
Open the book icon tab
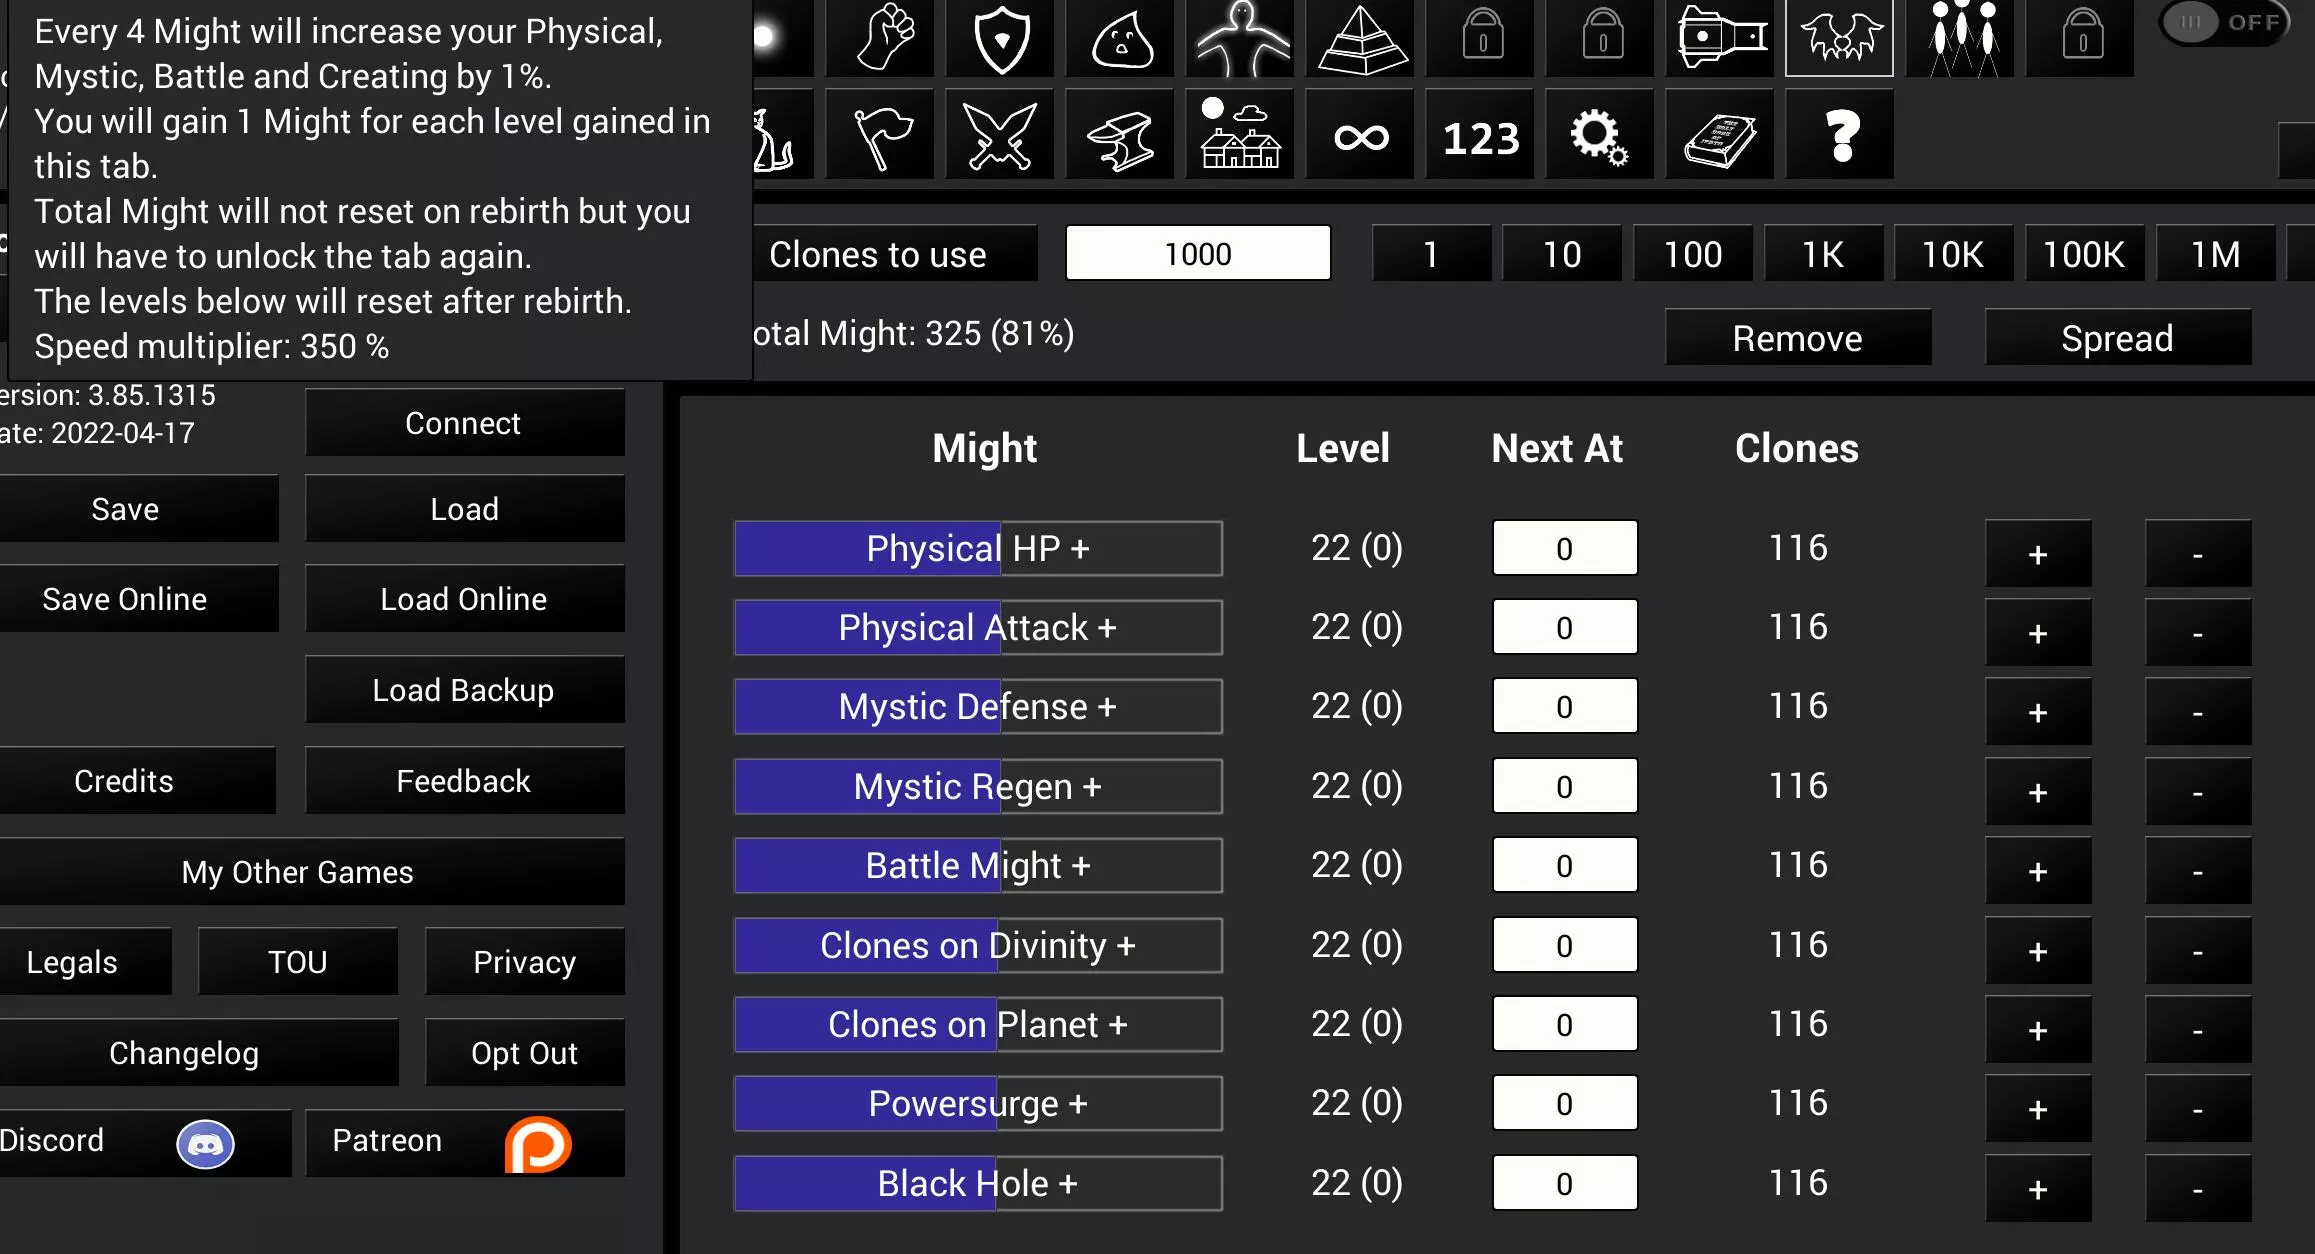(x=1720, y=136)
